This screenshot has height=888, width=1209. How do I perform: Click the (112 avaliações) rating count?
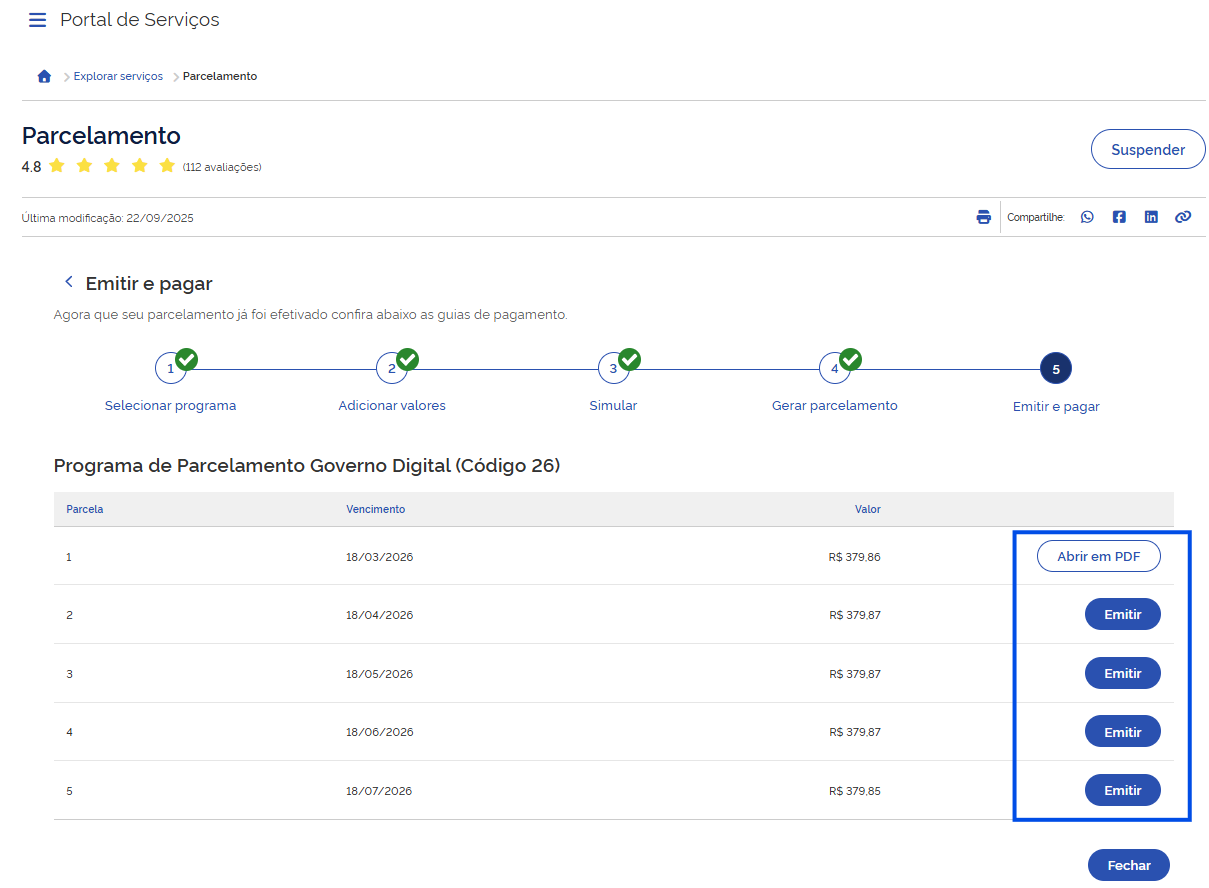(222, 167)
